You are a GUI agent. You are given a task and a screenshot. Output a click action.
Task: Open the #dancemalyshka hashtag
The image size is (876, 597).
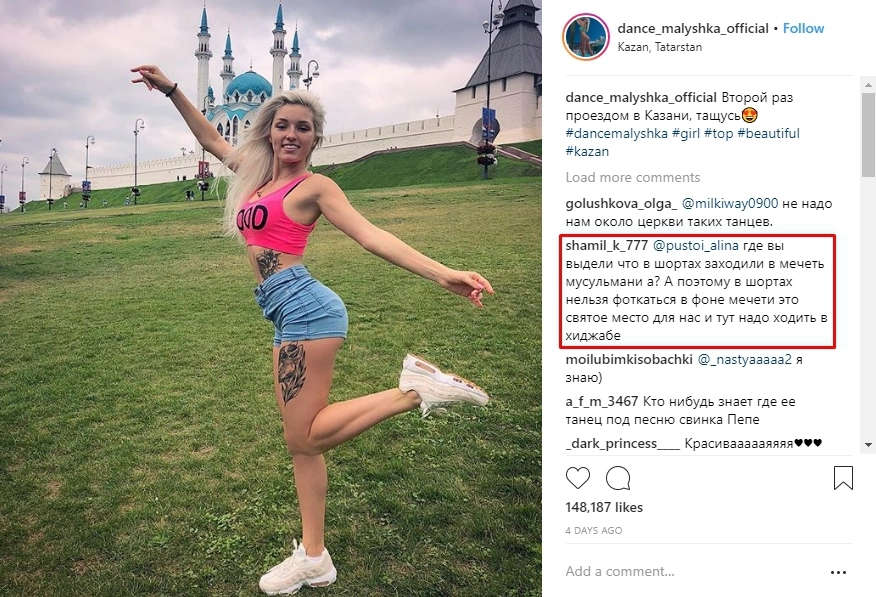pos(617,133)
